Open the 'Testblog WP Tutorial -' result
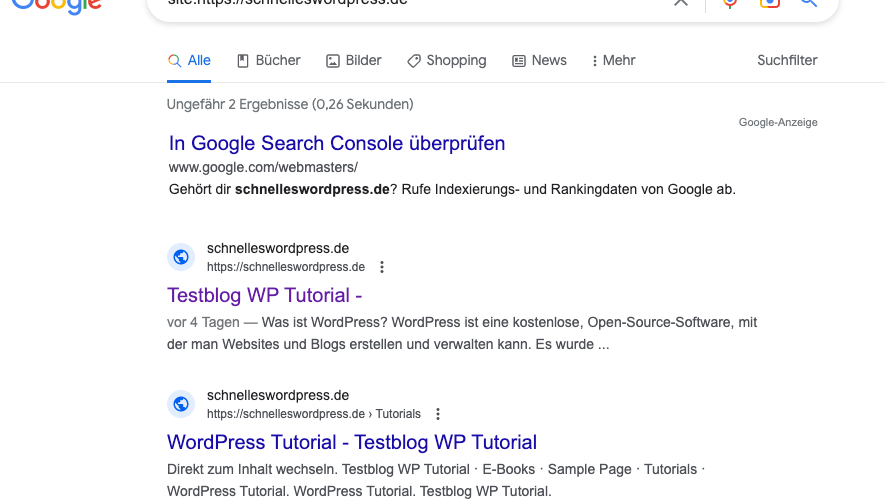 [265, 295]
